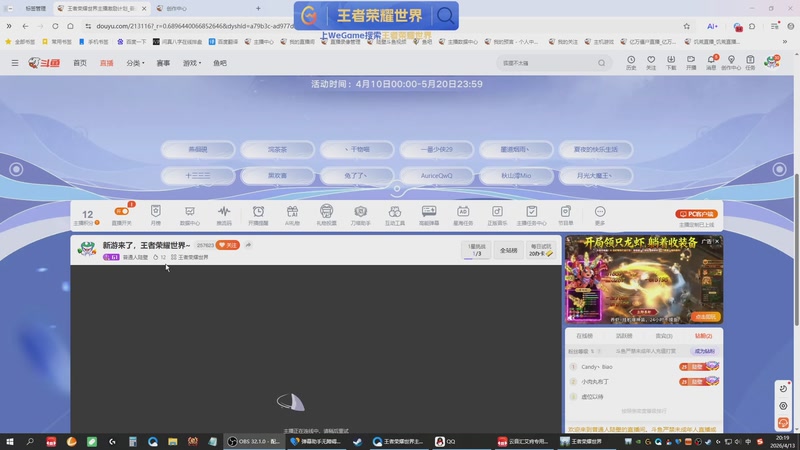This screenshot has width=800, height=450.
Task: Click the 1星挑战 1/3 progress button
Action: tap(477, 250)
